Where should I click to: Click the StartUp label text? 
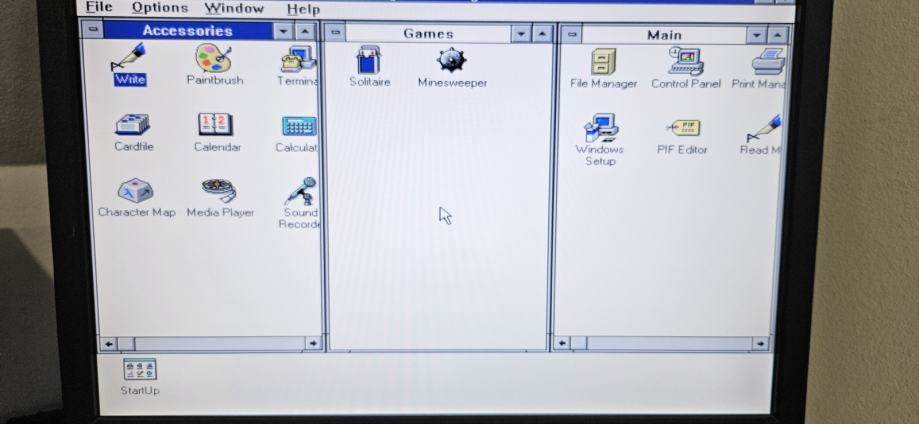pos(139,390)
